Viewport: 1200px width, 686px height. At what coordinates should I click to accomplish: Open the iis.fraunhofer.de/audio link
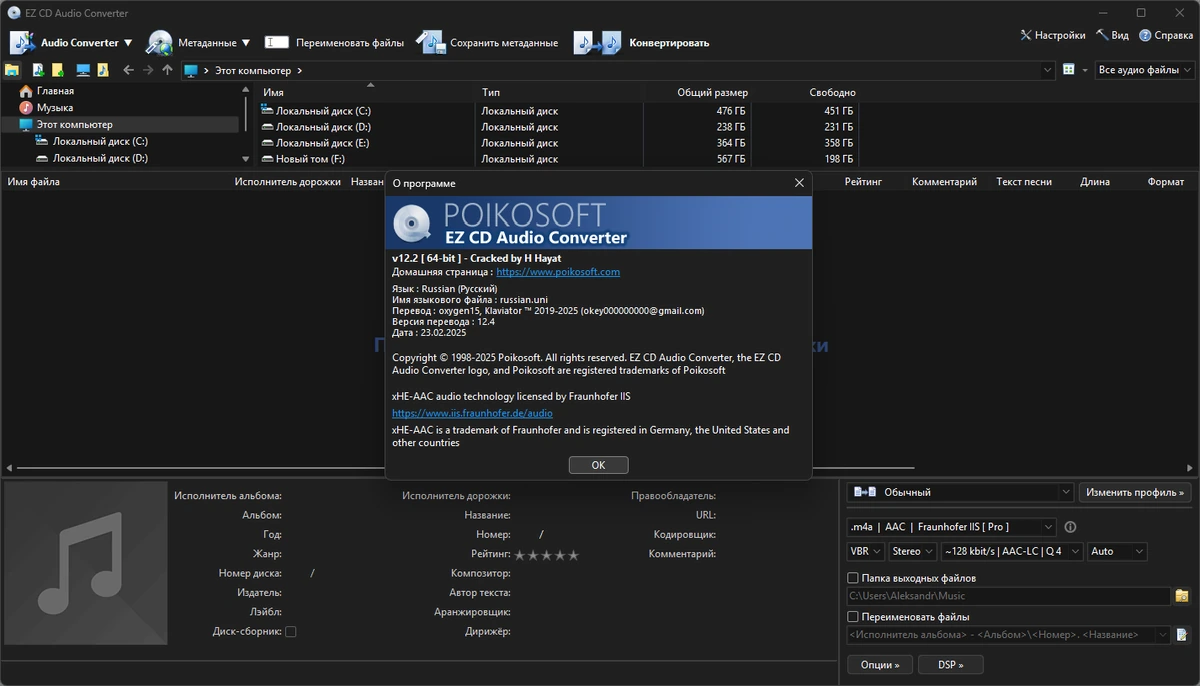472,413
